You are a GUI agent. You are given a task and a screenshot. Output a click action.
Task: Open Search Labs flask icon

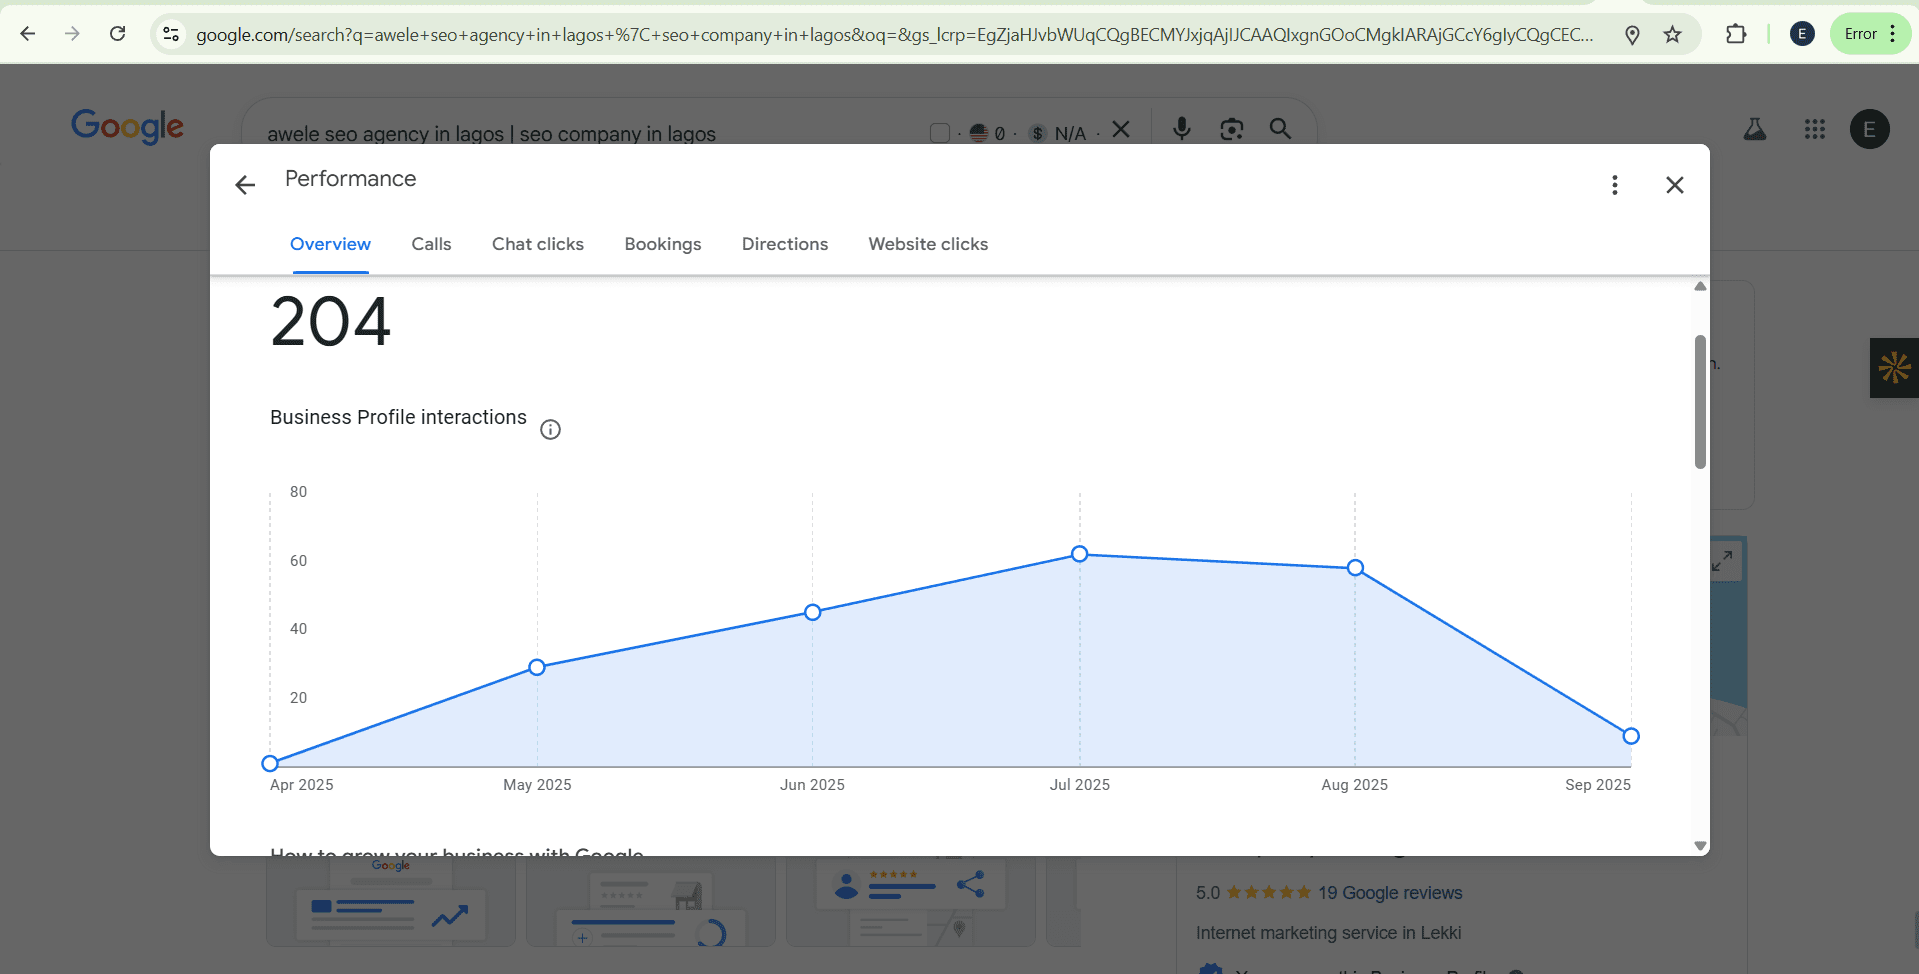[x=1754, y=129]
